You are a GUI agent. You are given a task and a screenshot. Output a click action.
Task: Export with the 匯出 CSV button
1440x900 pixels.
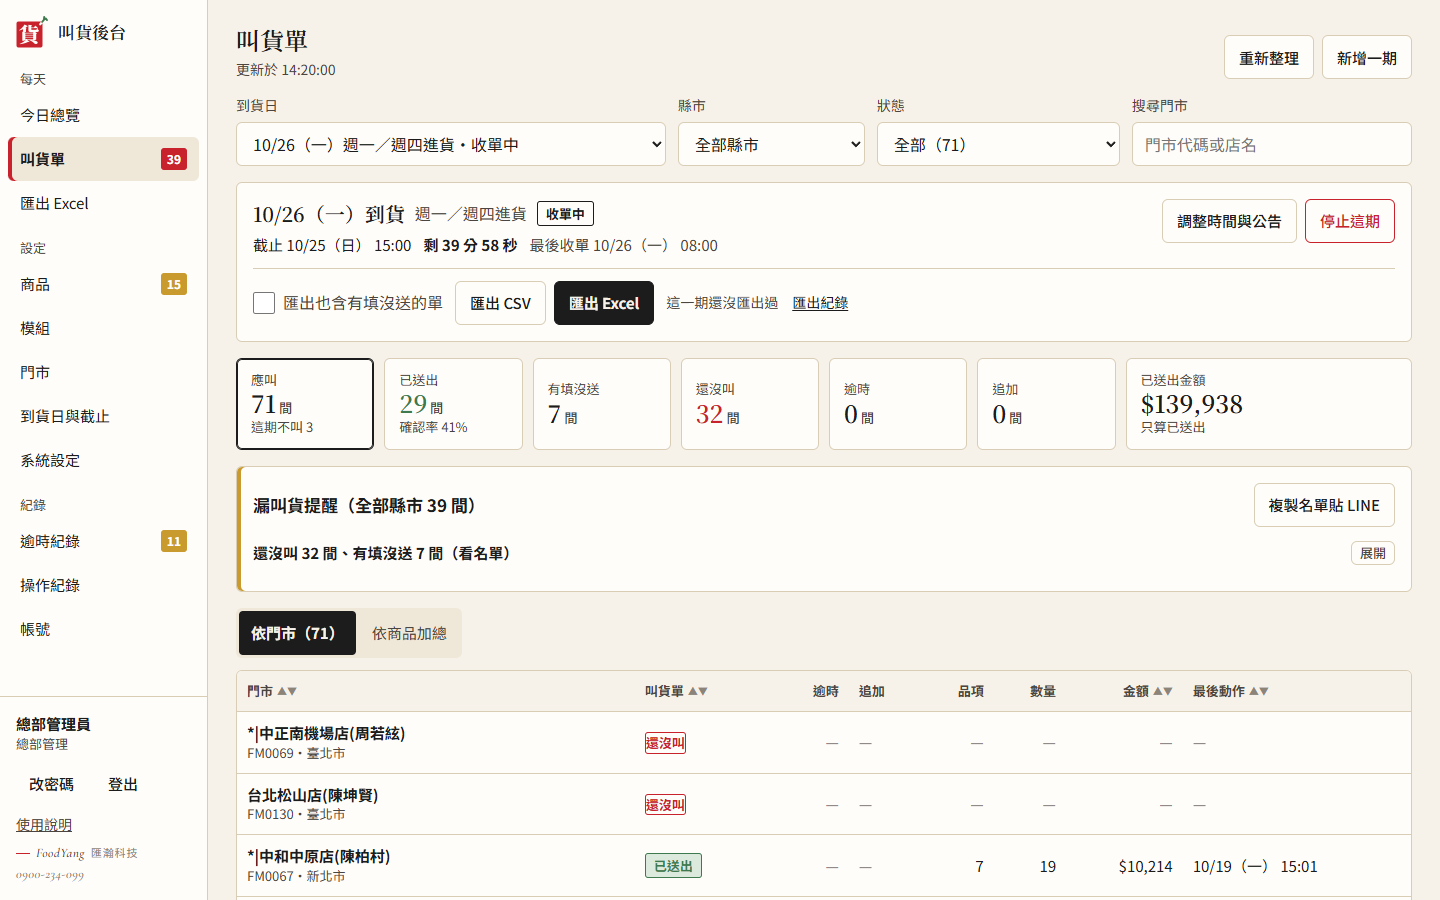click(x=500, y=303)
